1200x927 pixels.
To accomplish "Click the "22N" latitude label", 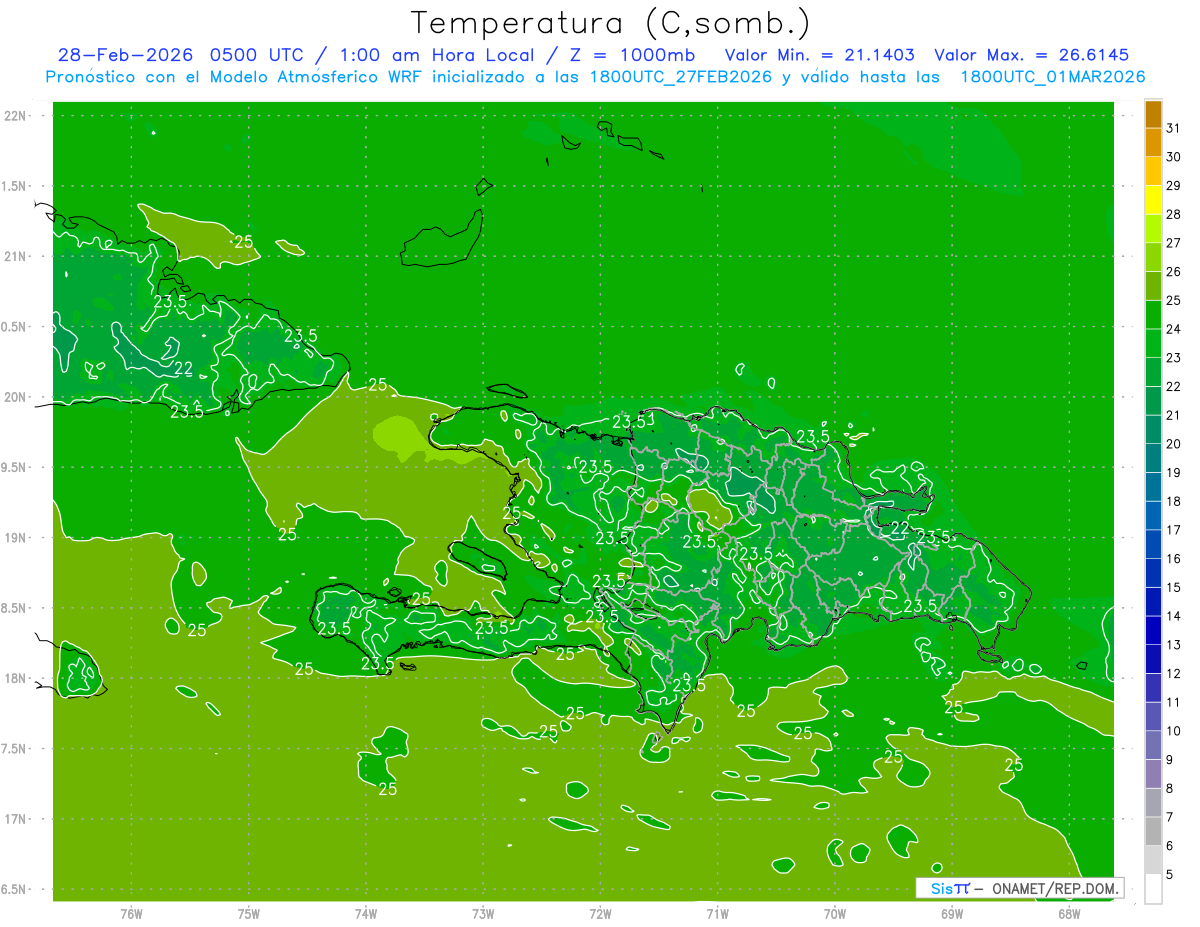I will (15, 115).
